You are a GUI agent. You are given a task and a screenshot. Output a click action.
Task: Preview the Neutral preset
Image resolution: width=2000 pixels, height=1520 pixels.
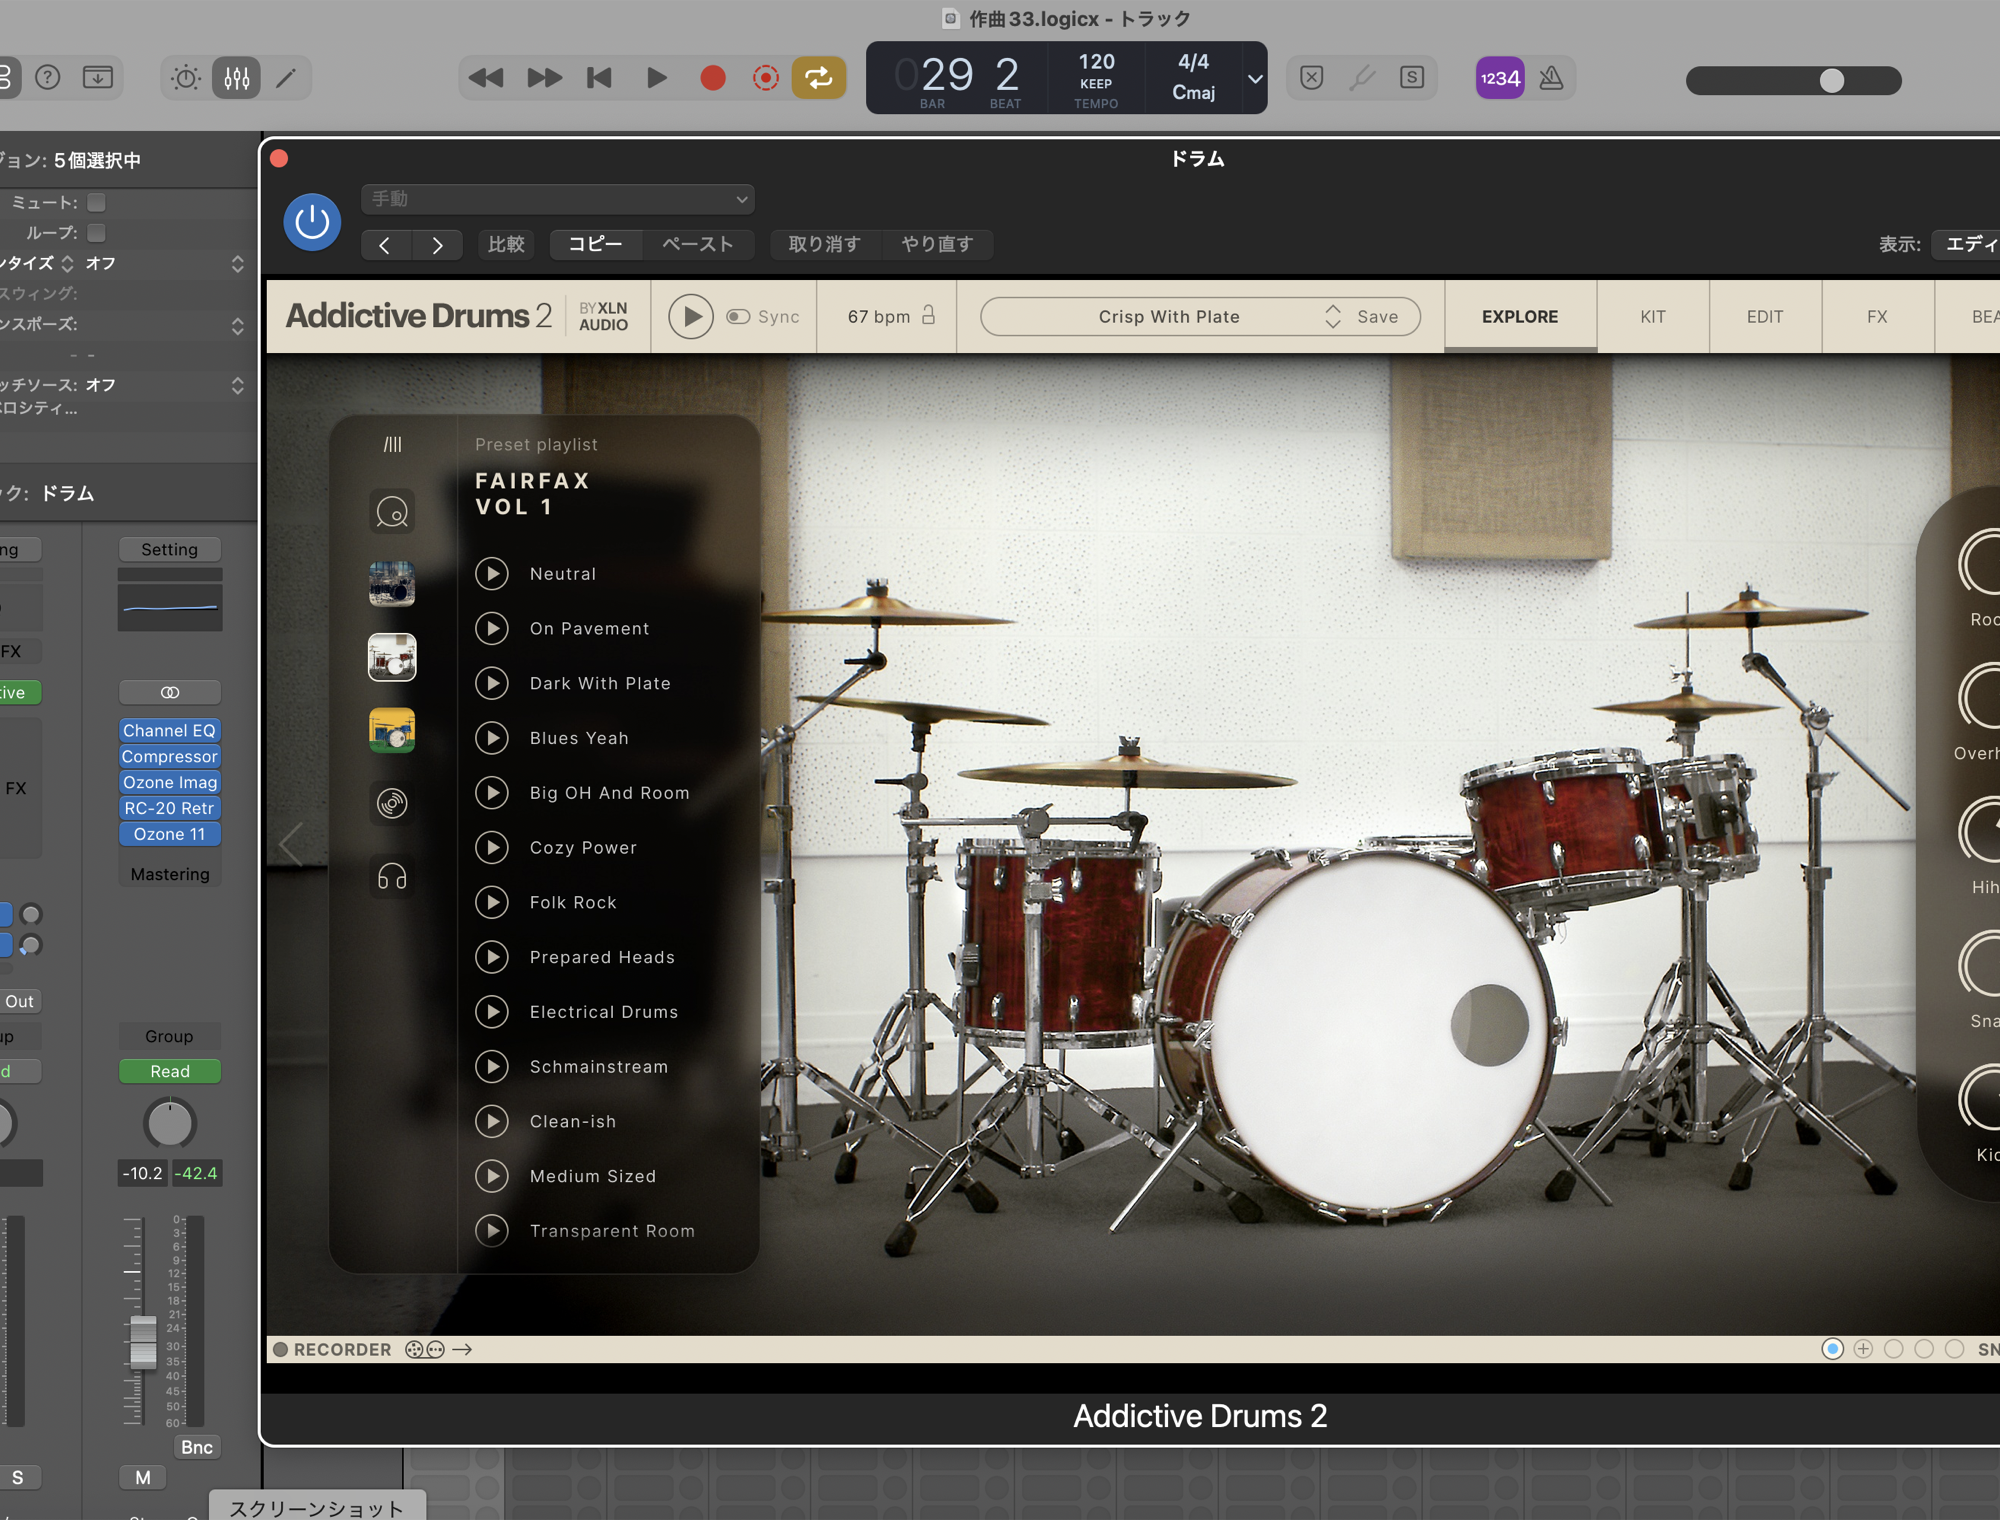(491, 574)
